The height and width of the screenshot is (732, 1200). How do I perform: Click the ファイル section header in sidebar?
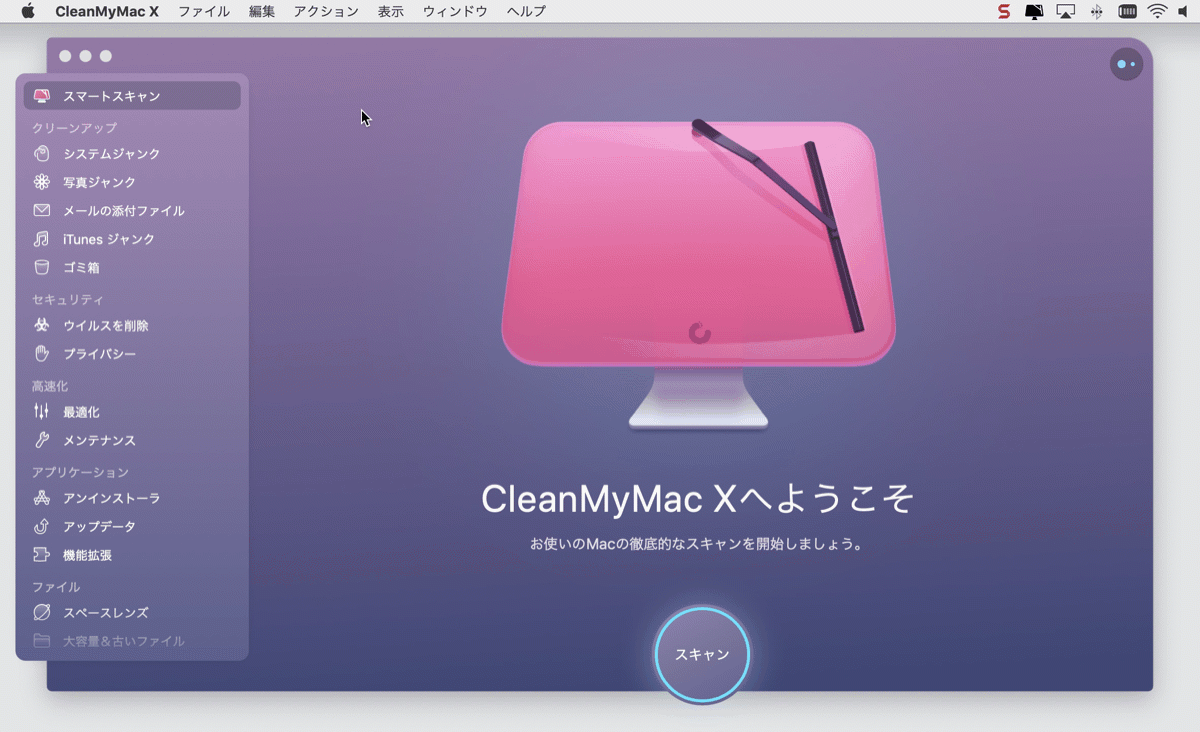tap(56, 587)
